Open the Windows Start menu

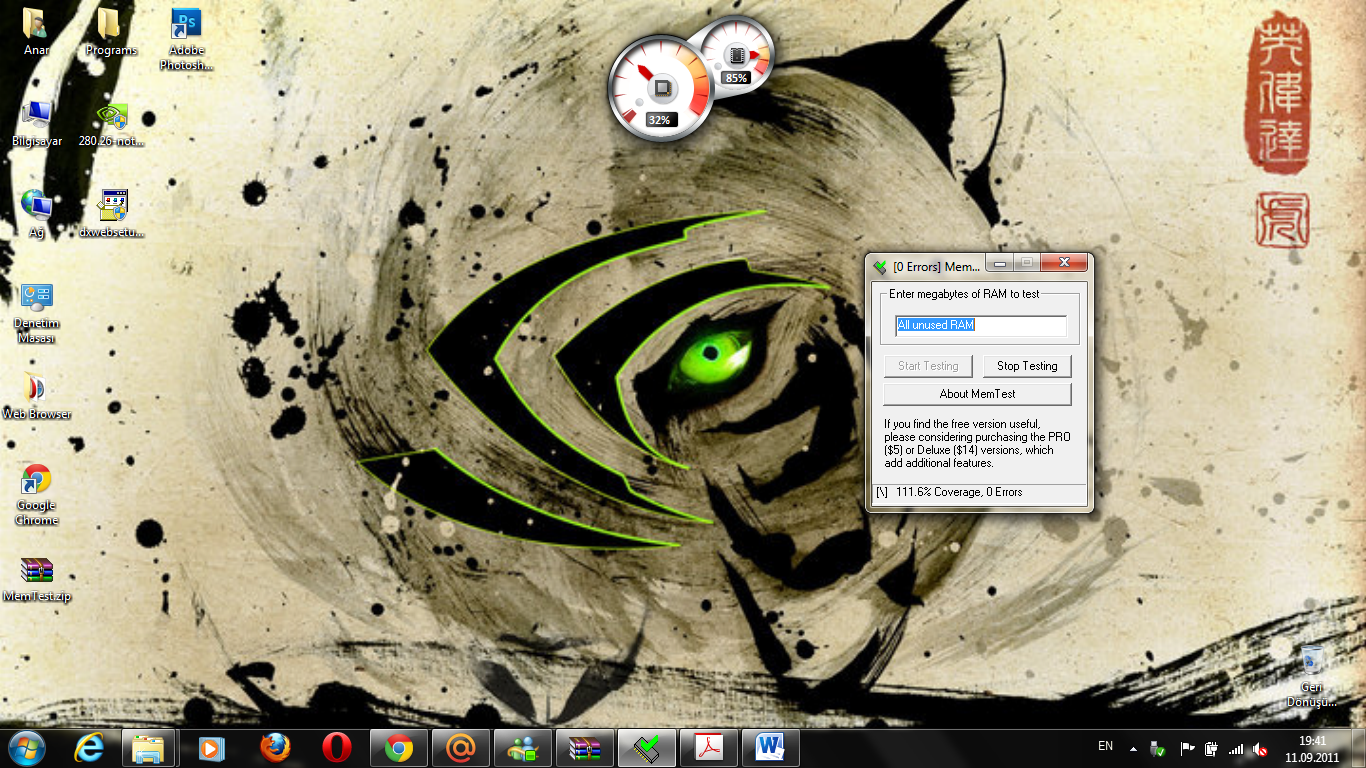click(x=27, y=747)
